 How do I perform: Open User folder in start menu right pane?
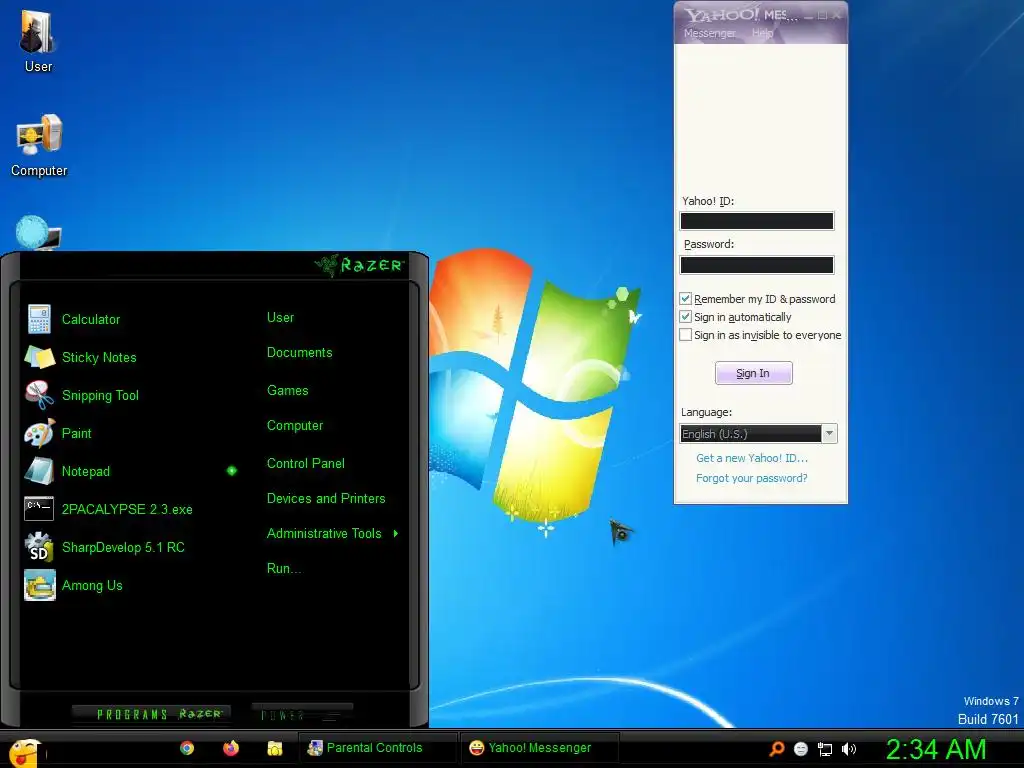pos(280,317)
